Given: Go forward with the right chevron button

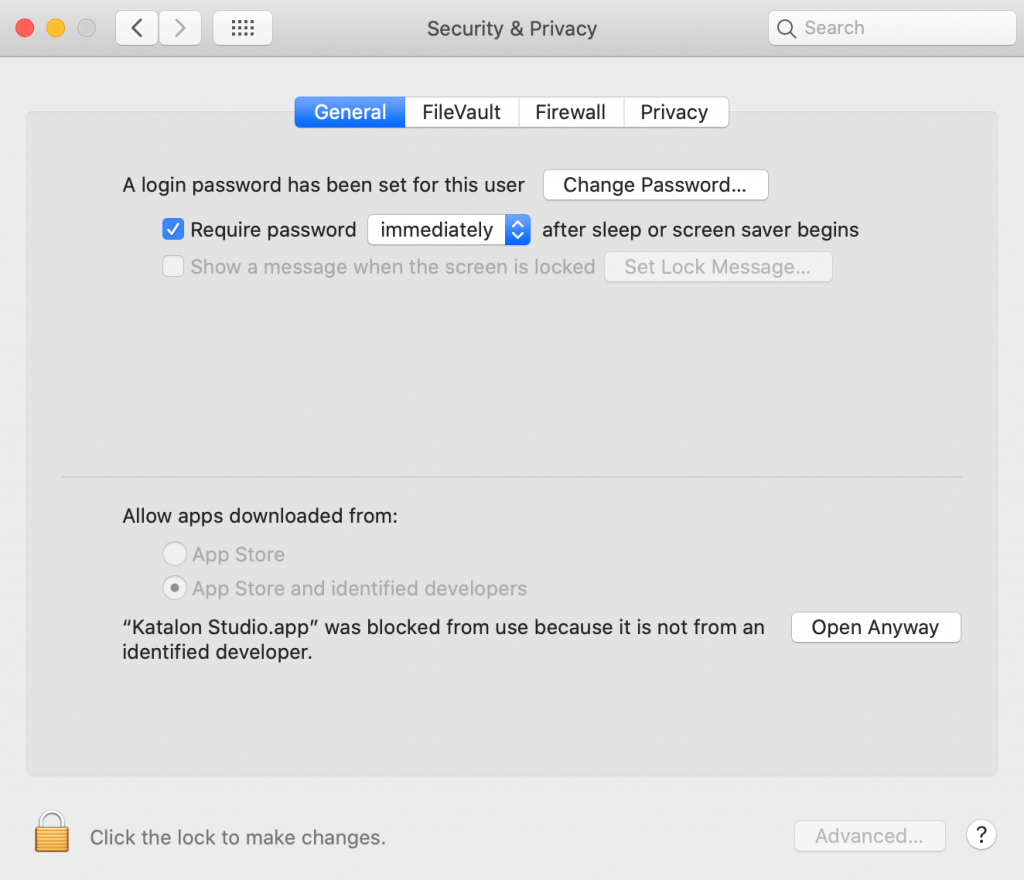Looking at the screenshot, I should pos(180,28).
